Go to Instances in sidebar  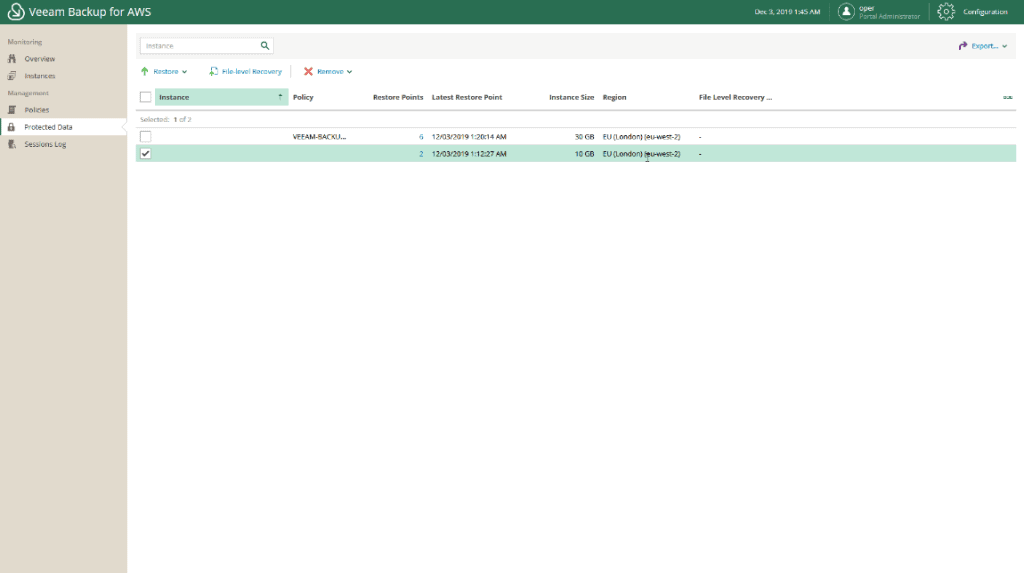coord(40,76)
